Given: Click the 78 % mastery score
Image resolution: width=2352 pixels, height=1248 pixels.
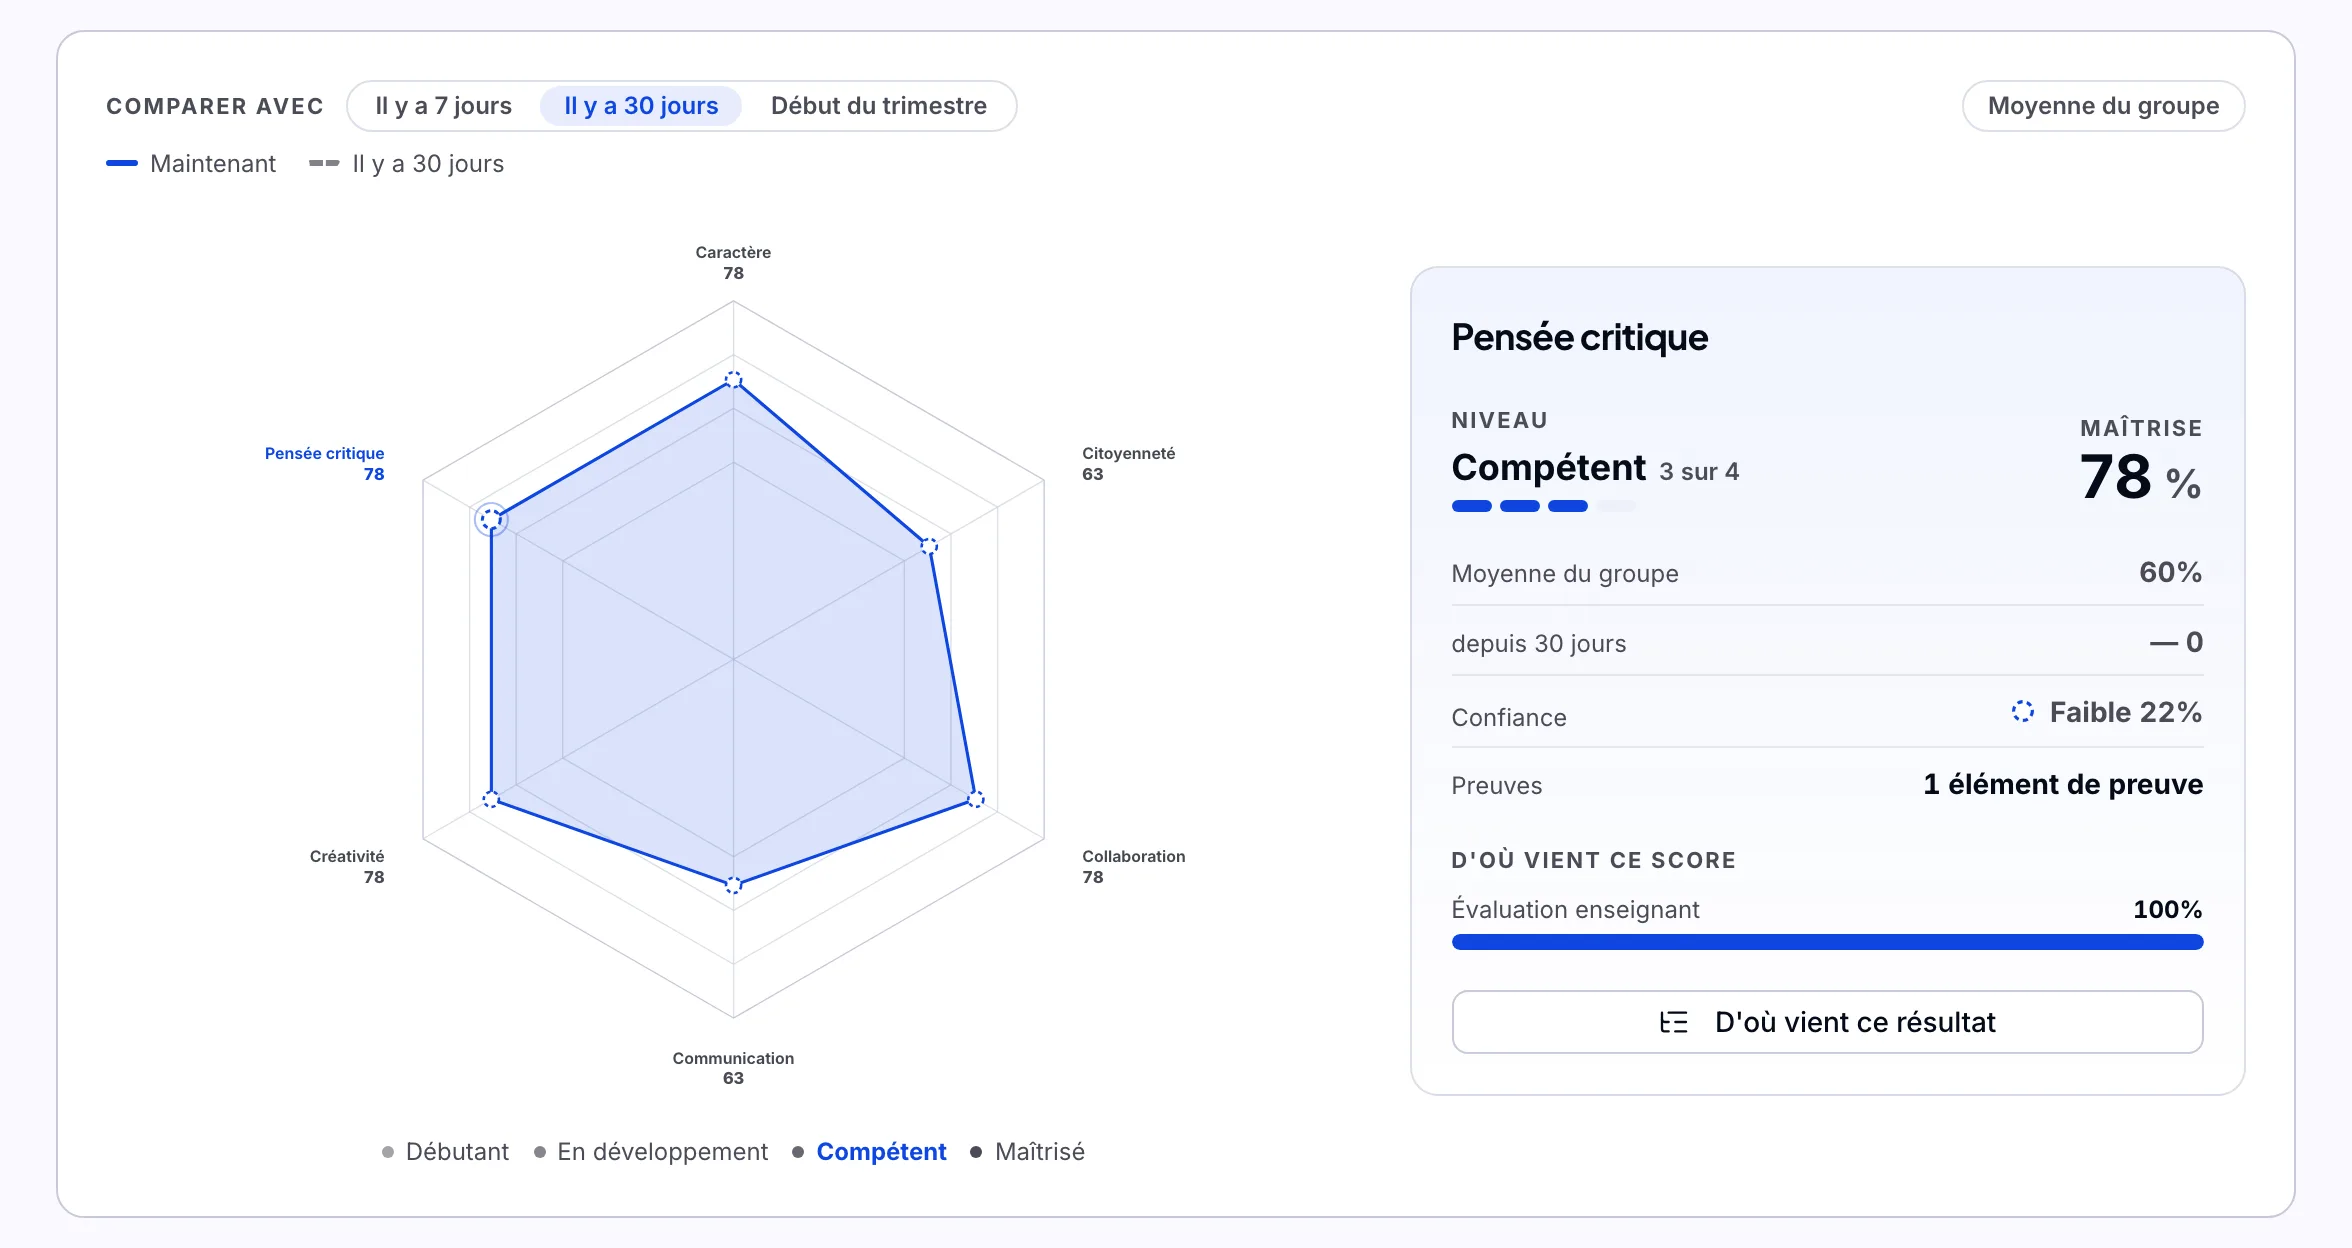Looking at the screenshot, I should point(2140,478).
